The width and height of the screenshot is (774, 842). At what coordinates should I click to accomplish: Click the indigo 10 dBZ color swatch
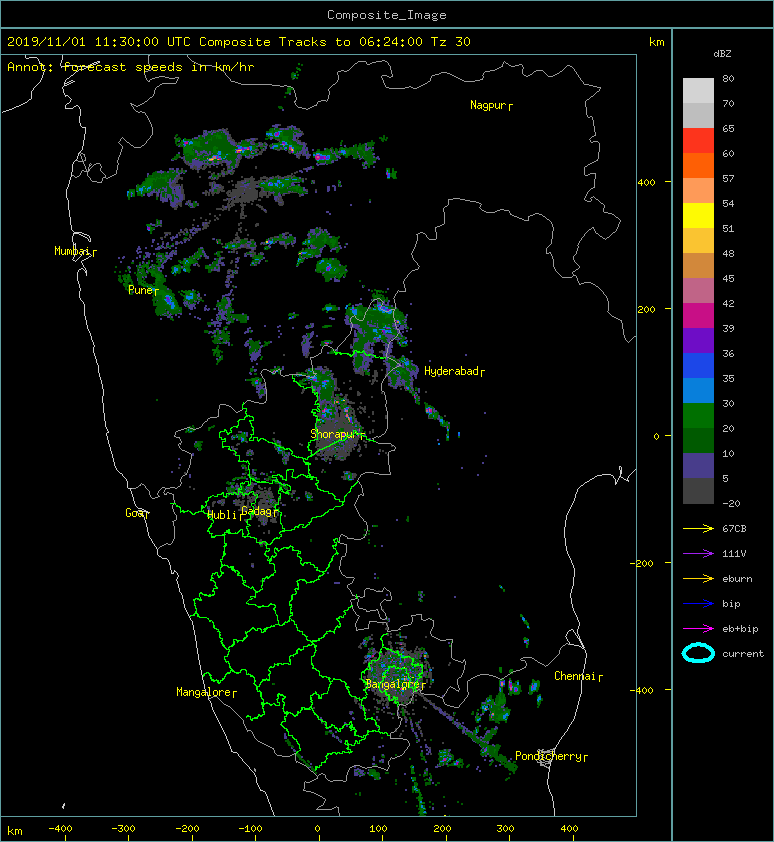click(x=698, y=466)
